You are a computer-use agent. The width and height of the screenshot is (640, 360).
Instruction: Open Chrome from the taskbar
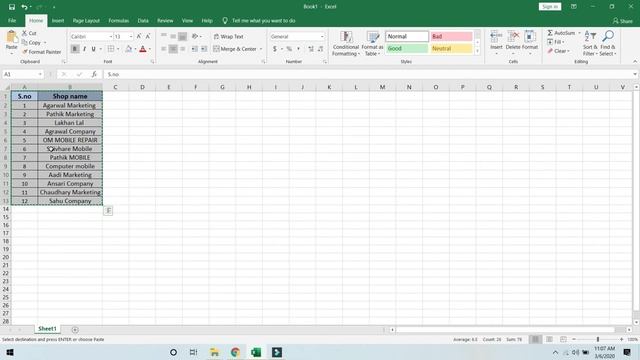235,352
